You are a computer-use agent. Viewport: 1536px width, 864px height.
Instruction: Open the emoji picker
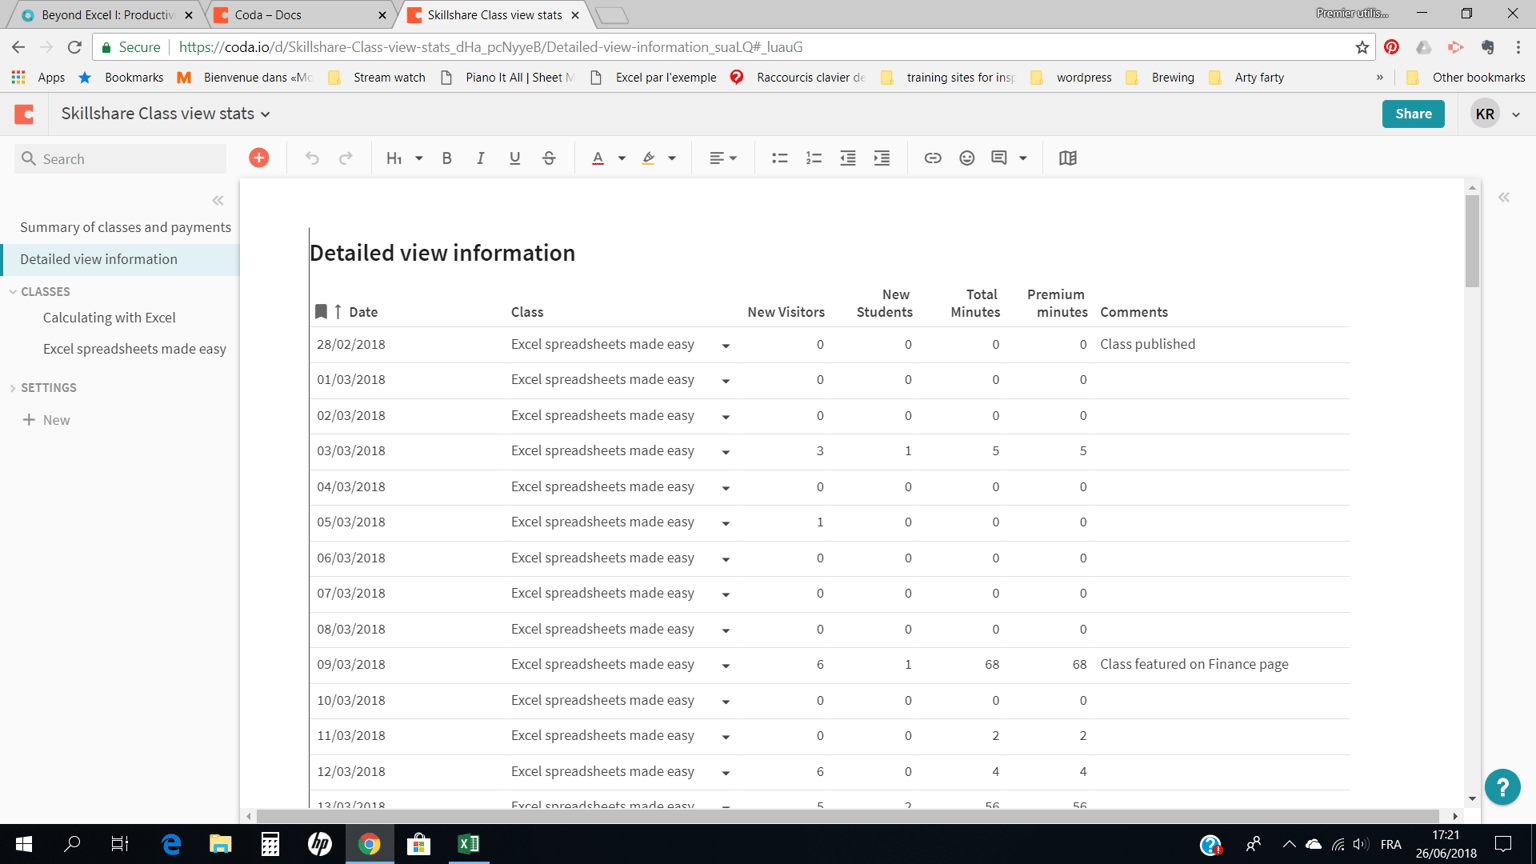click(x=967, y=158)
